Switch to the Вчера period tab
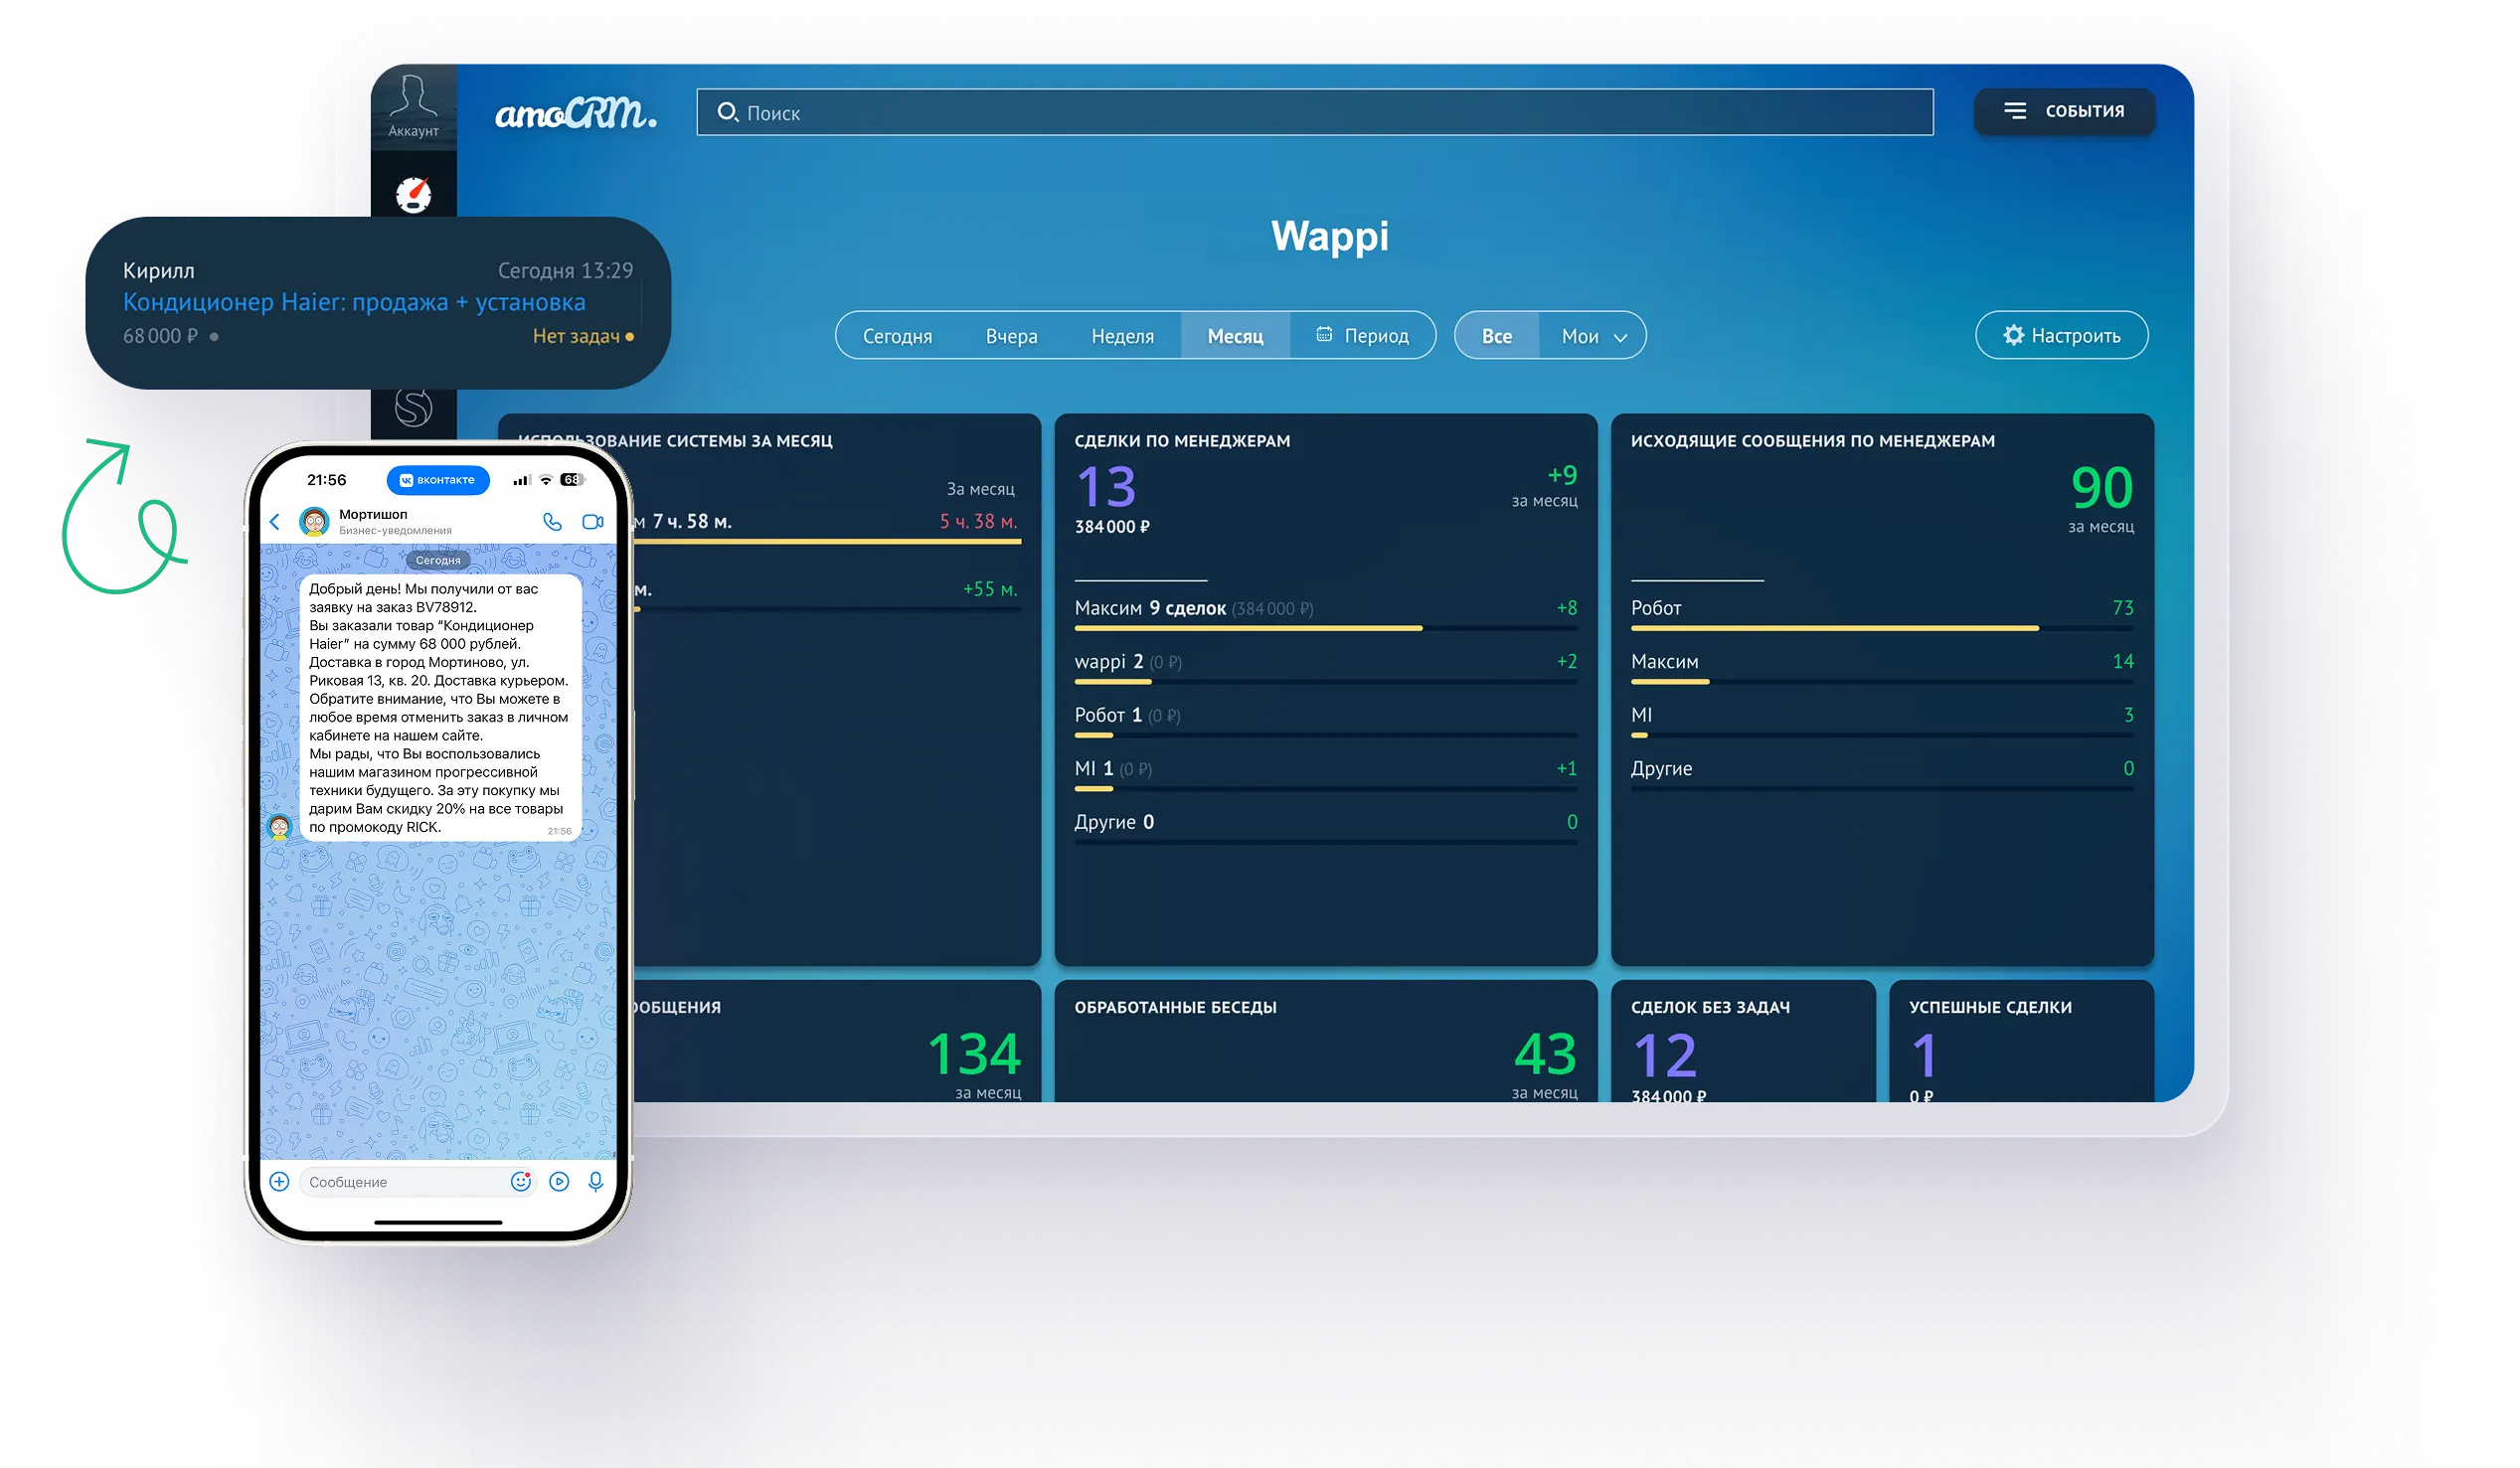Screen dimensions: 2520x1468 click(x=1011, y=336)
